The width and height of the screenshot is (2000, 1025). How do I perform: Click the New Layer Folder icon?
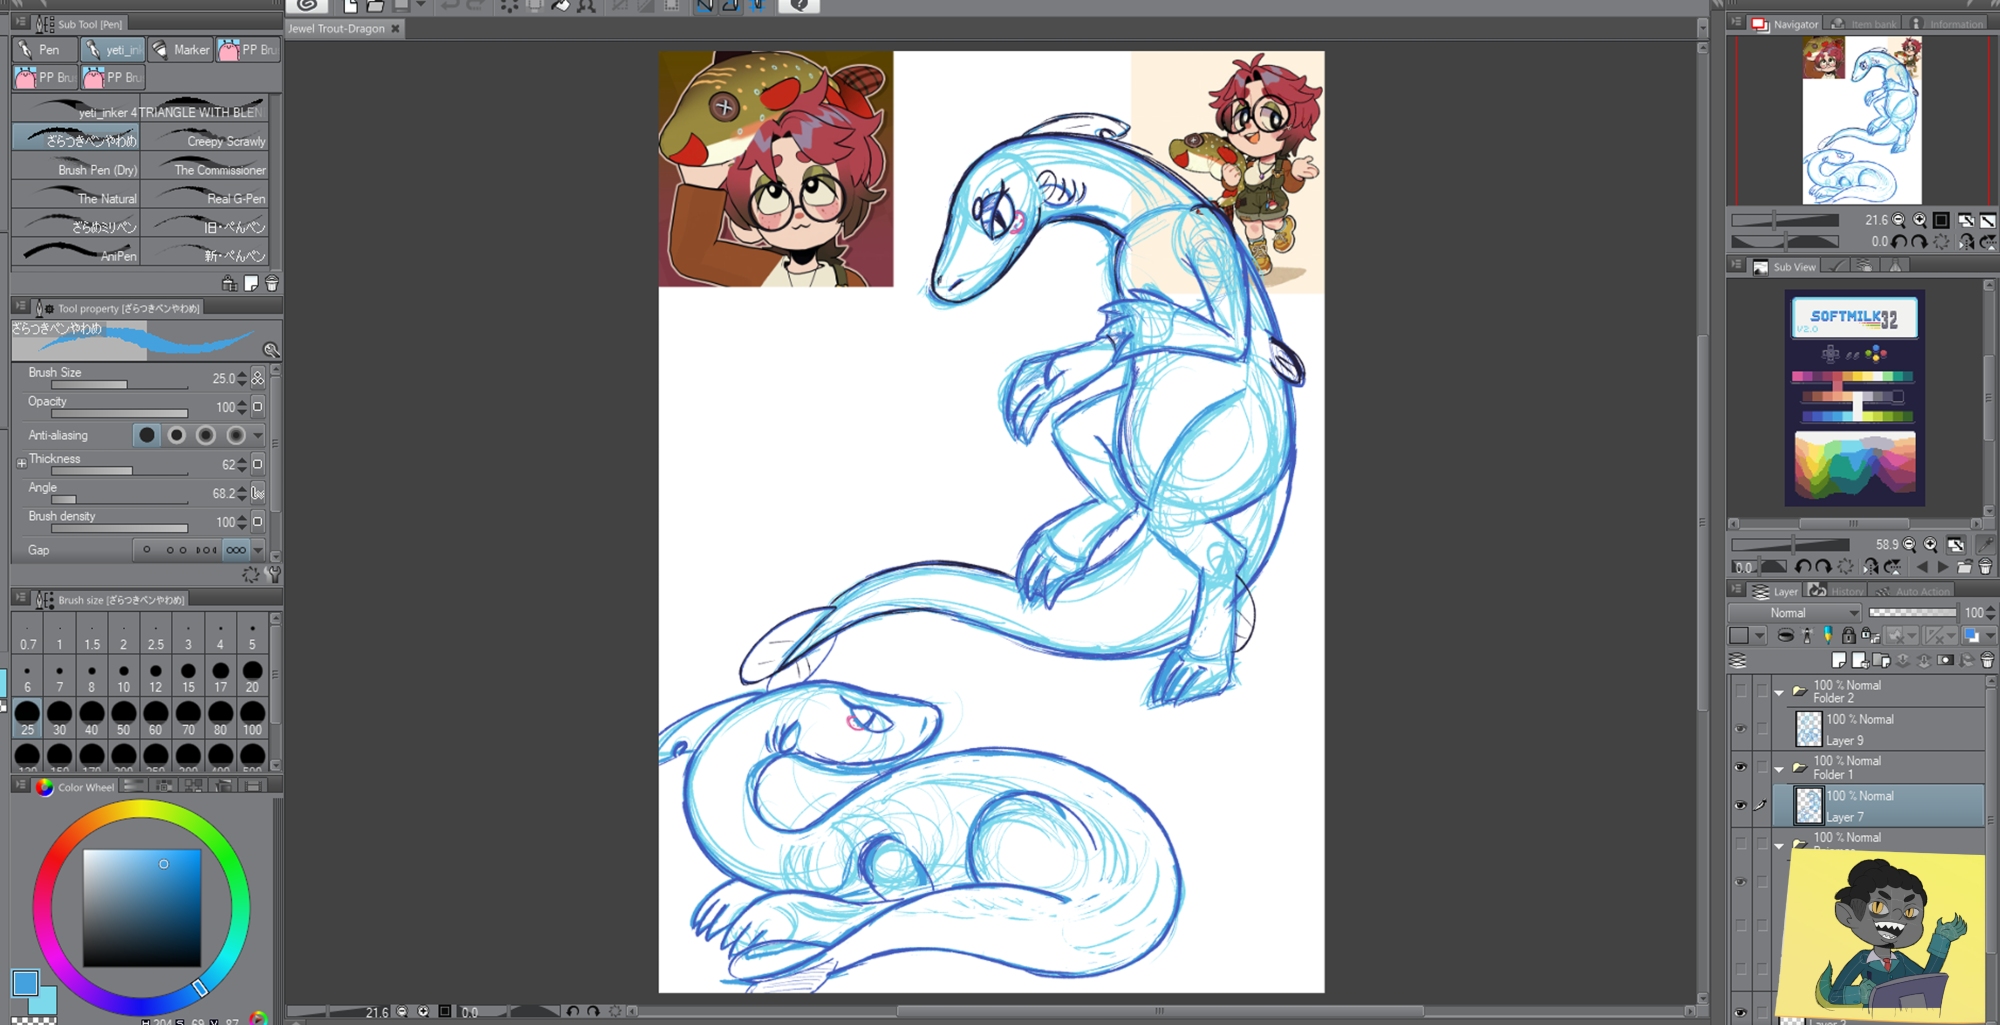coord(1881,660)
